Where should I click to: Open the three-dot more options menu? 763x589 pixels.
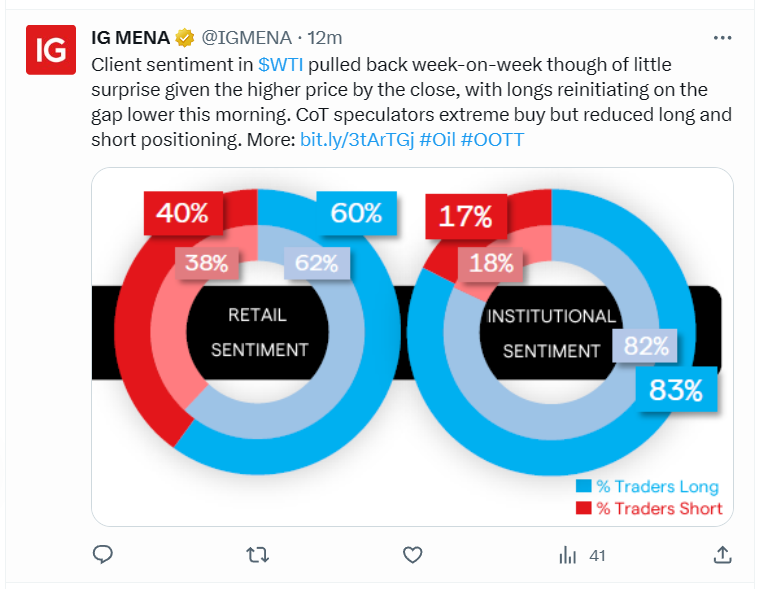click(x=722, y=38)
